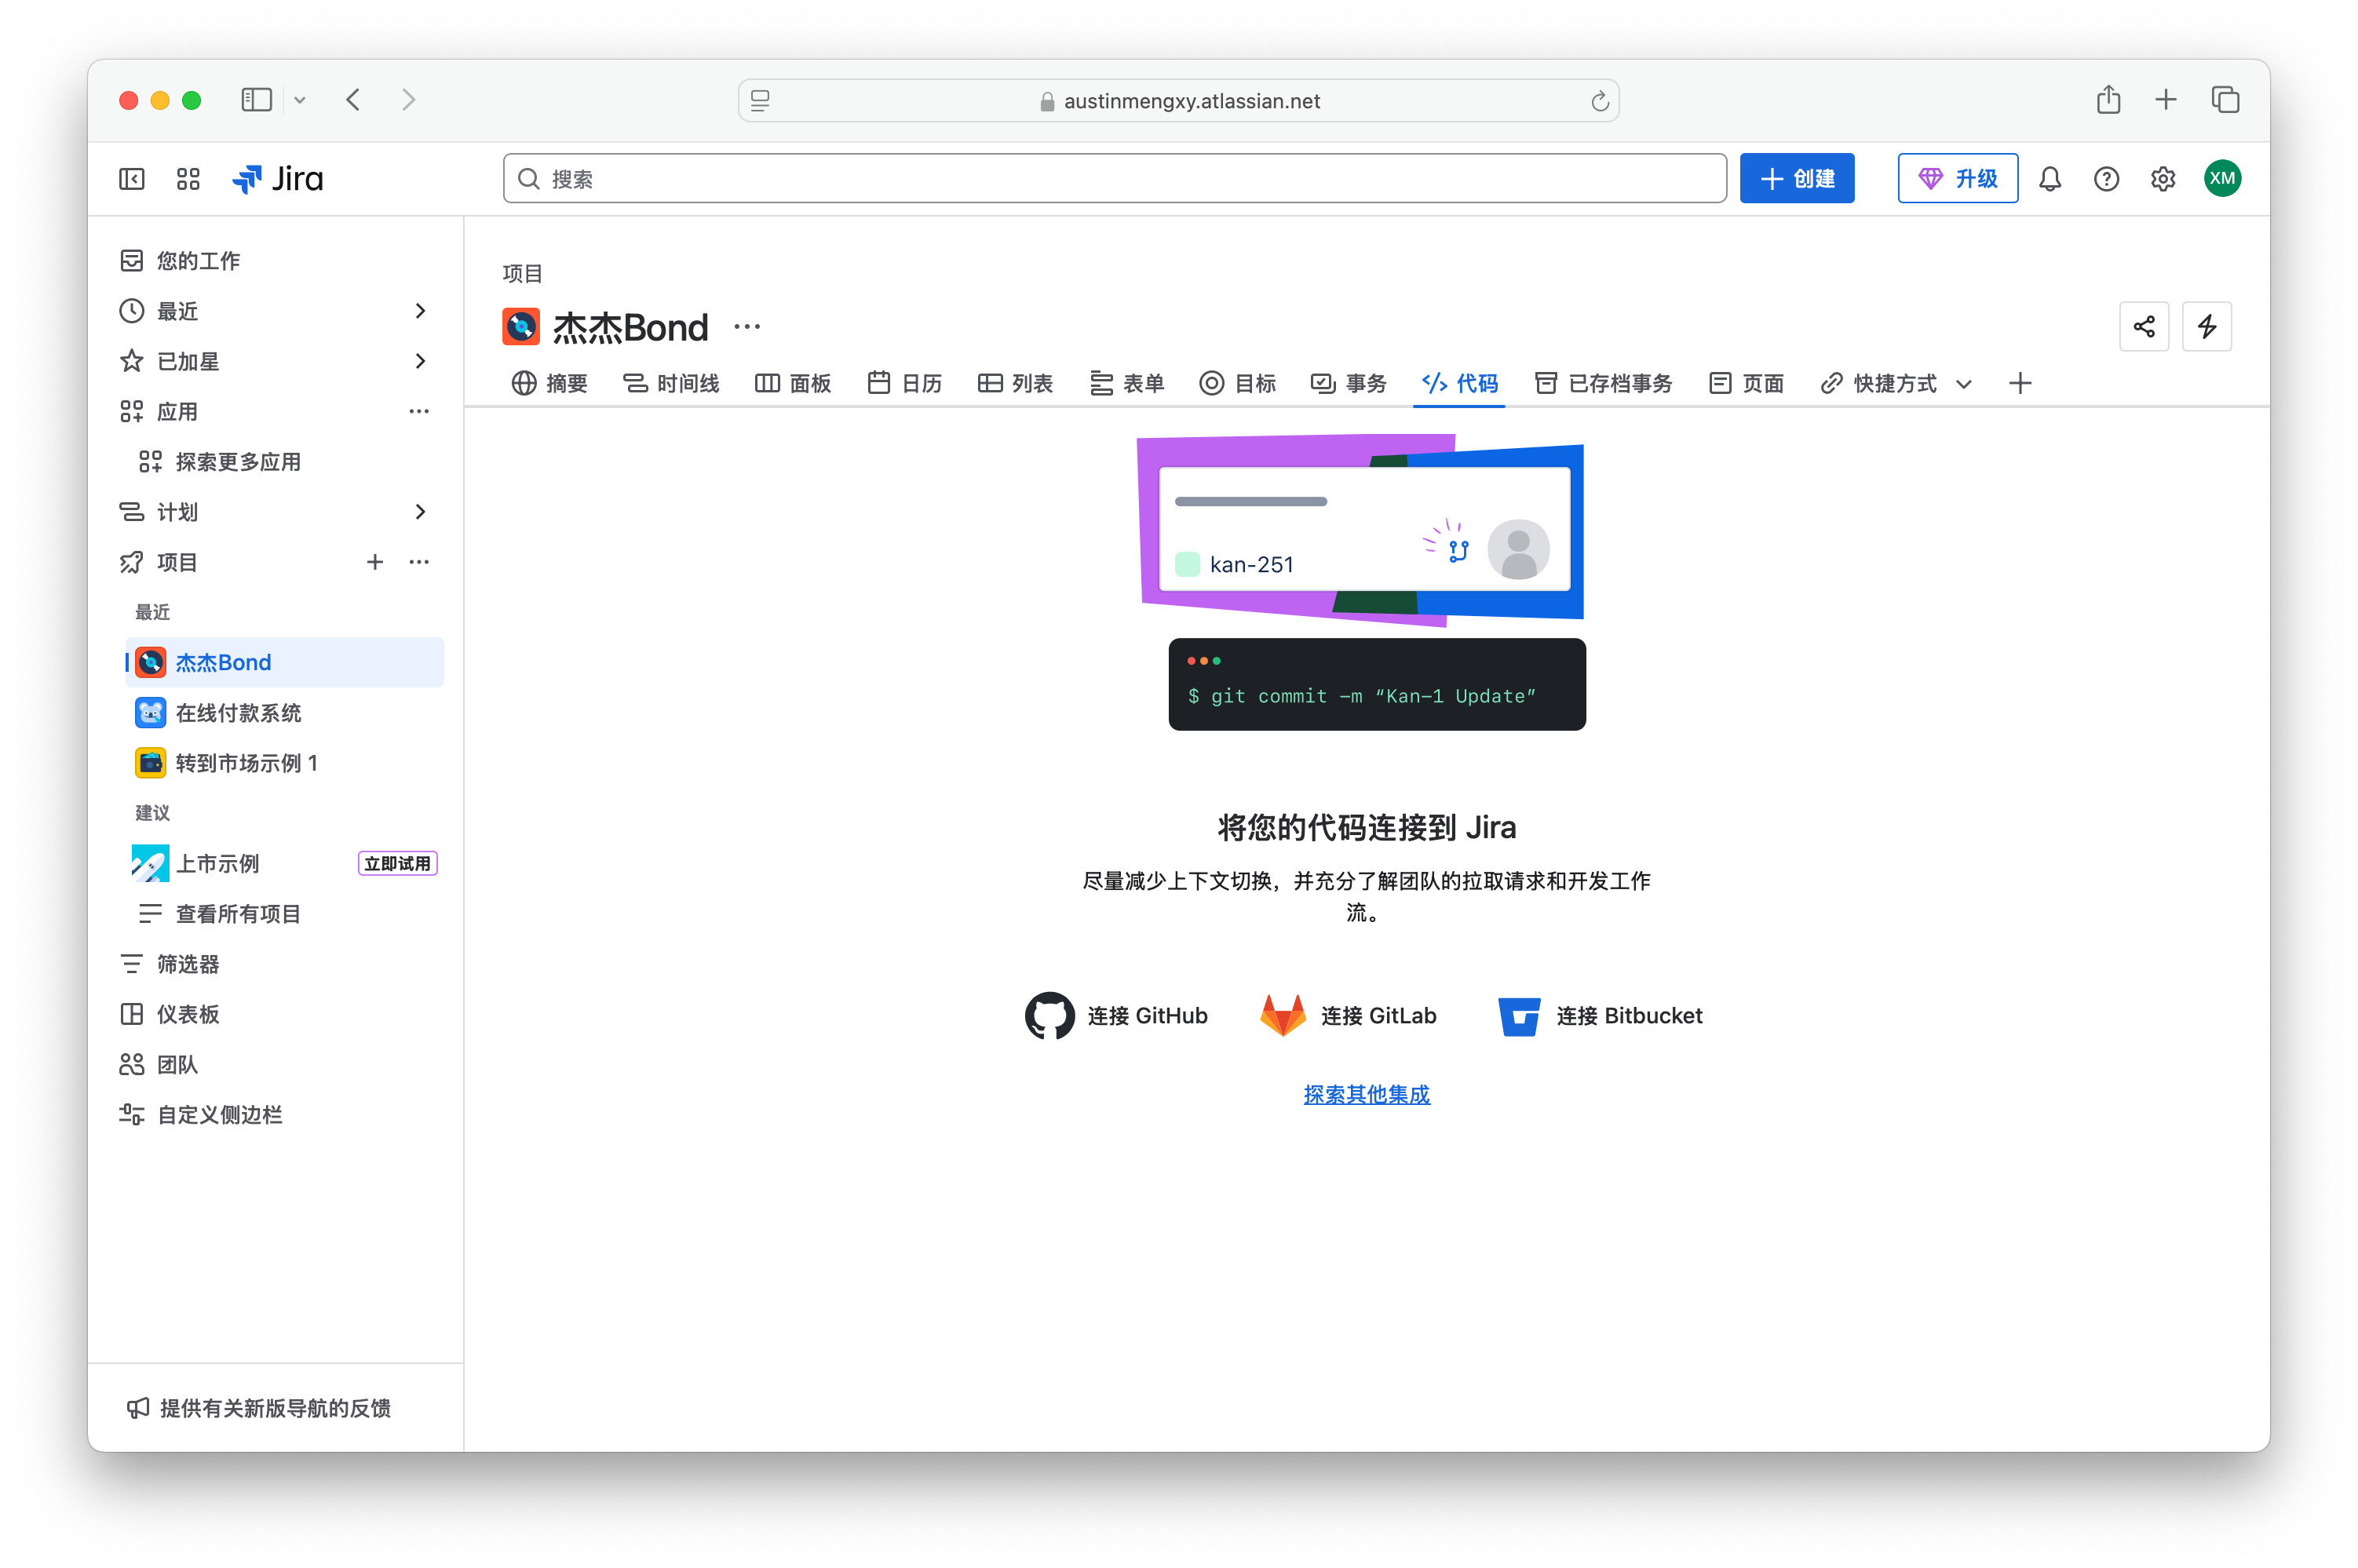Open the app switcher grid icon
This screenshot has height=1568, width=2358.
pyautogui.click(x=188, y=179)
